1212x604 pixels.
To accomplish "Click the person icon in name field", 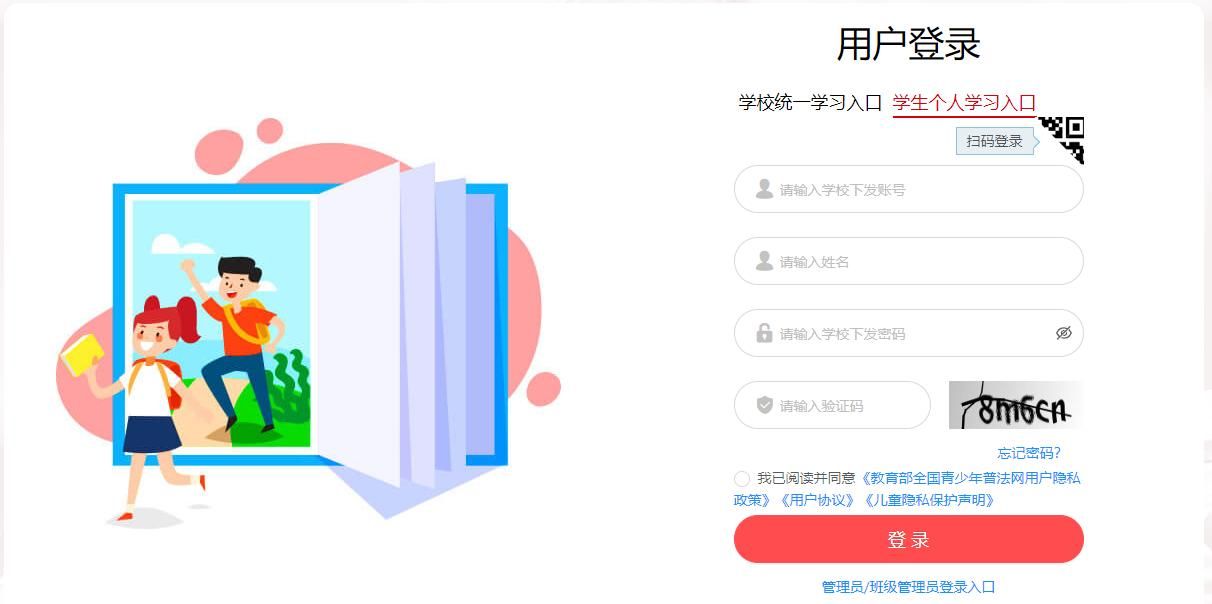I will (764, 261).
